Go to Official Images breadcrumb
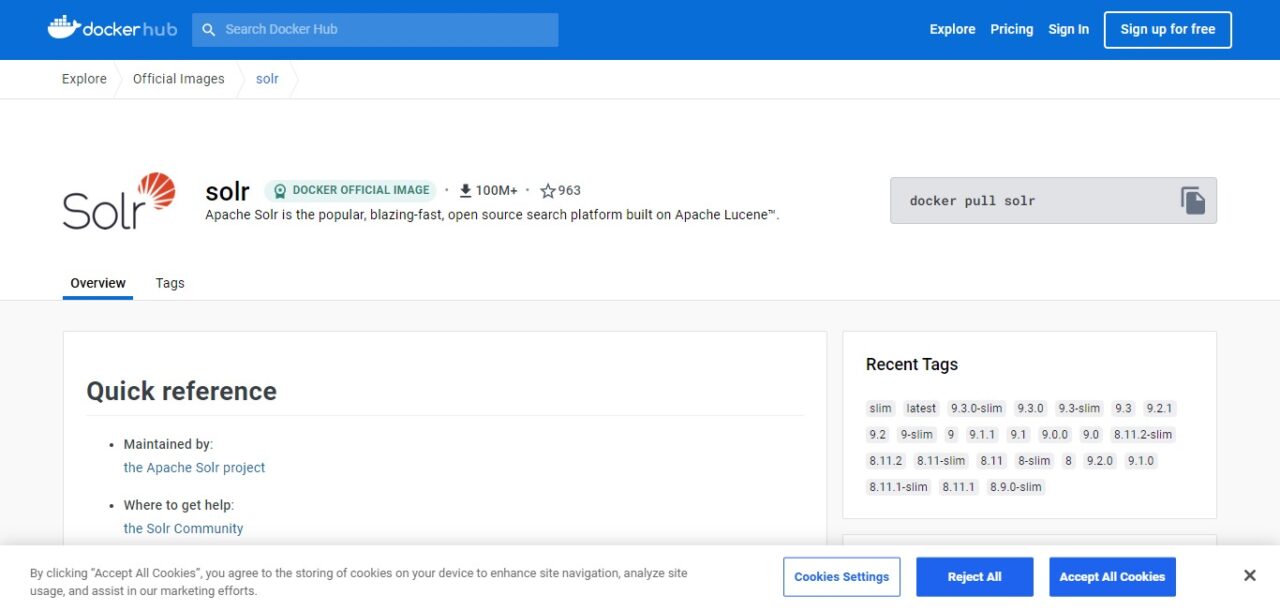 pyautogui.click(x=179, y=79)
